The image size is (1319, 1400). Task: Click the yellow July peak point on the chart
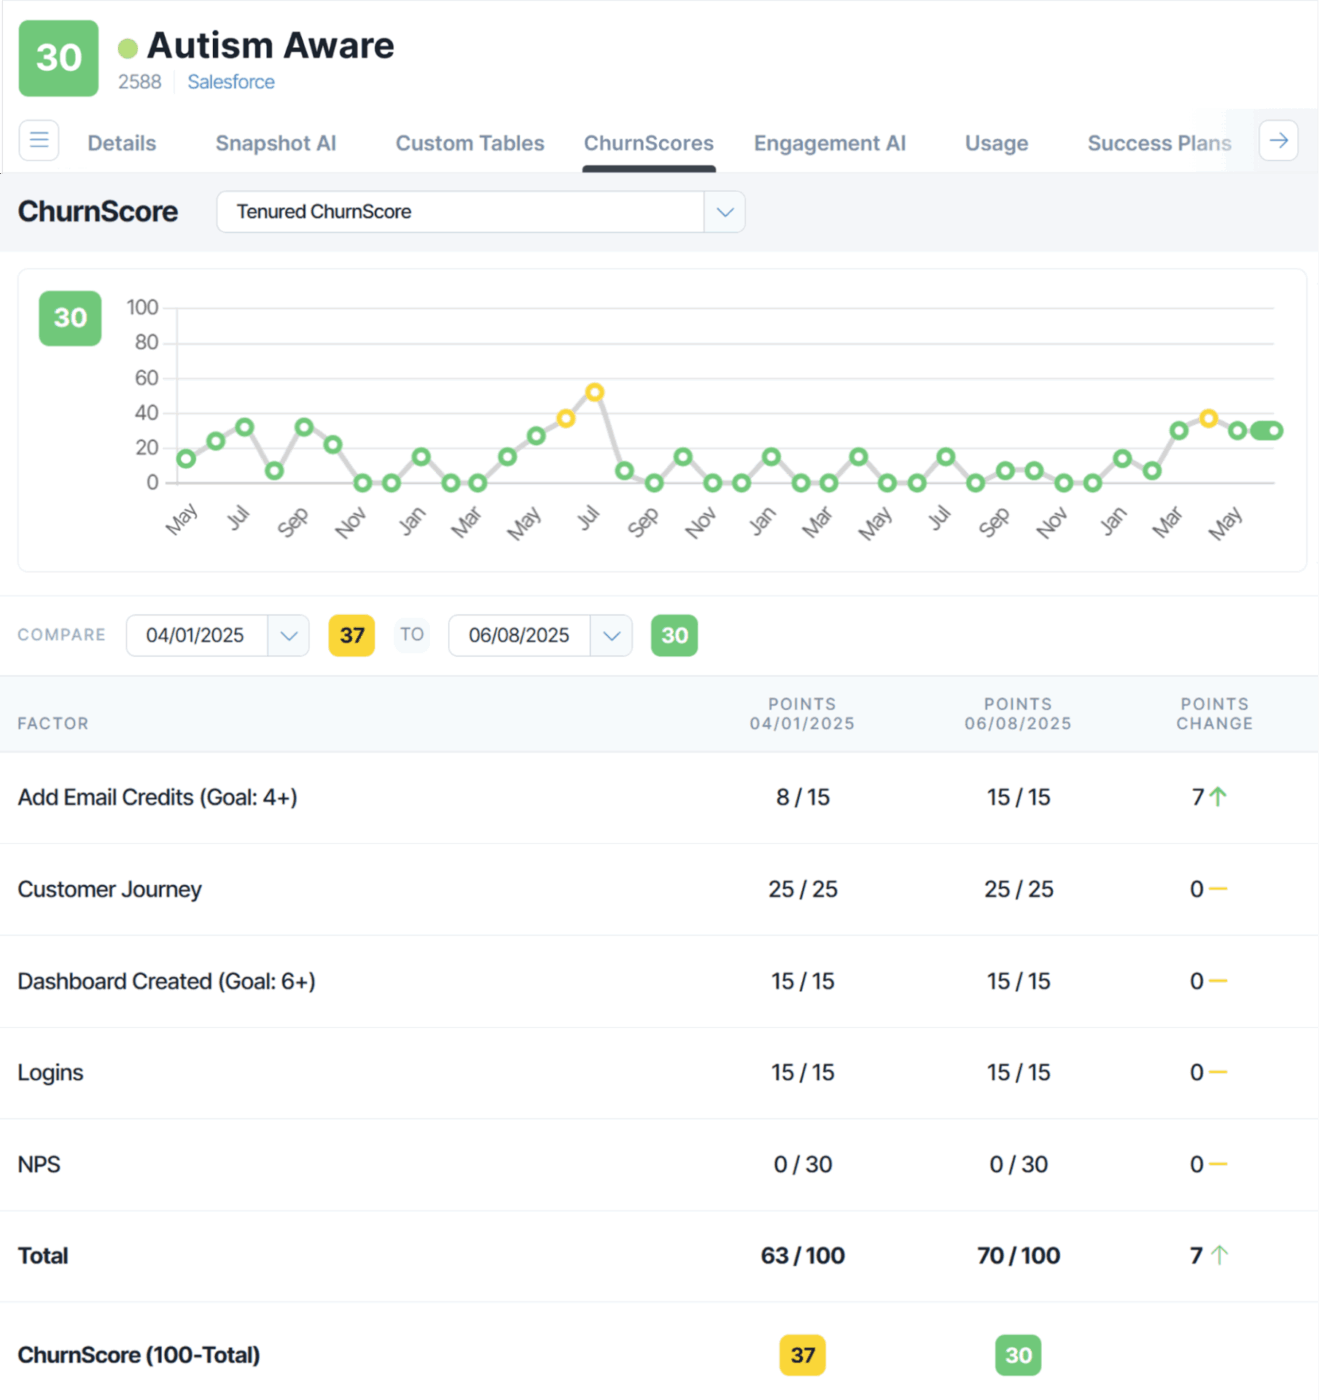coord(596,392)
